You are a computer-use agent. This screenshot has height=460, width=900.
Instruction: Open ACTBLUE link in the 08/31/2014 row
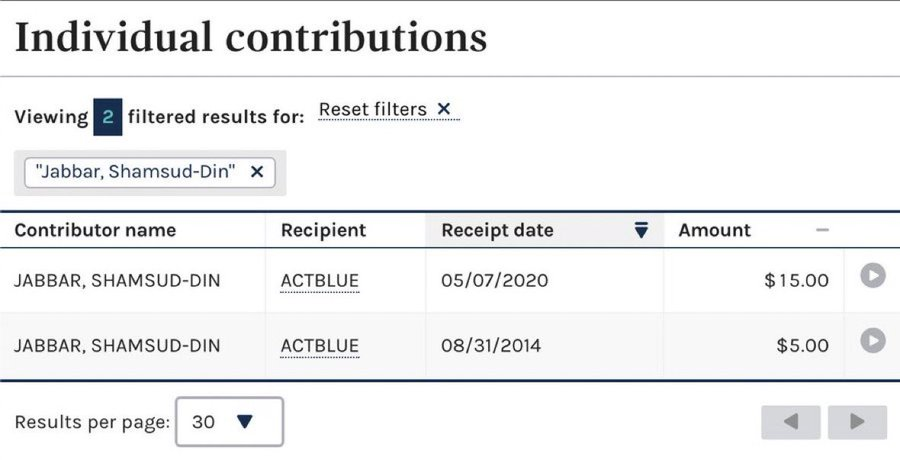(x=319, y=346)
